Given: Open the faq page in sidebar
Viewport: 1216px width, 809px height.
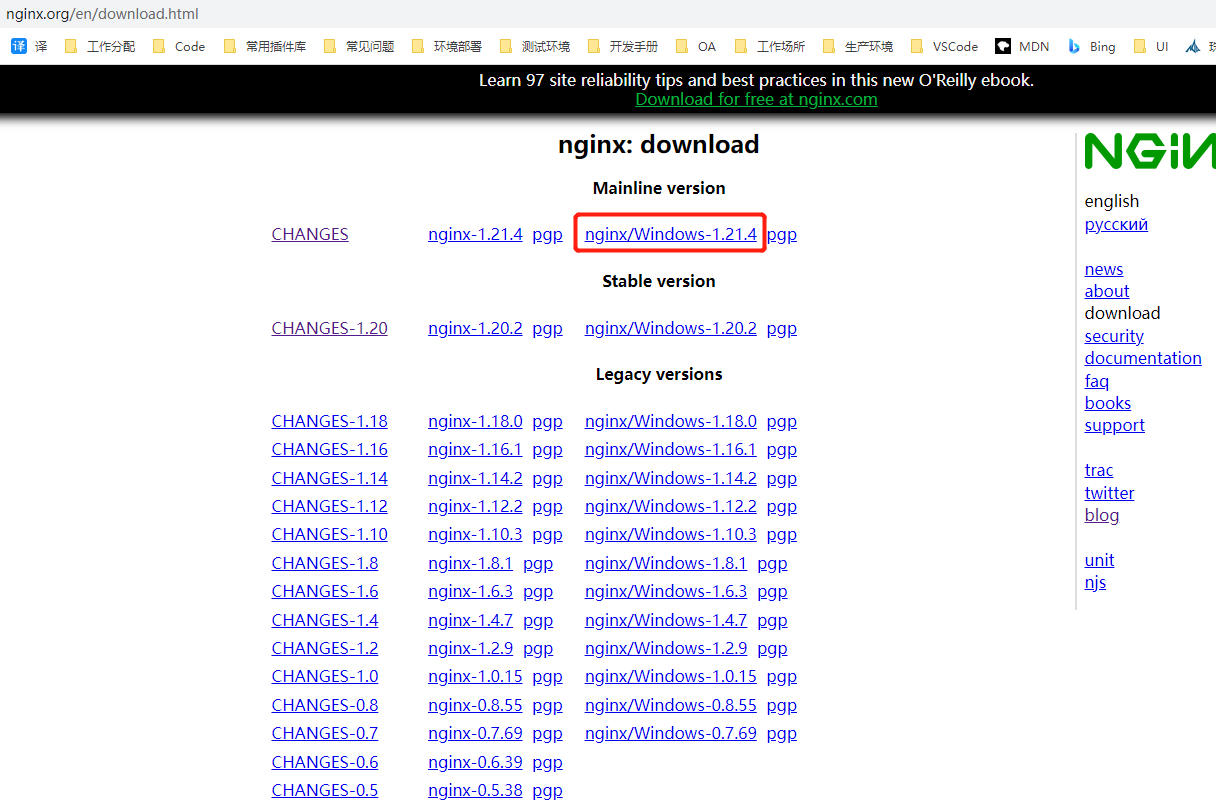Looking at the screenshot, I should point(1097,381).
